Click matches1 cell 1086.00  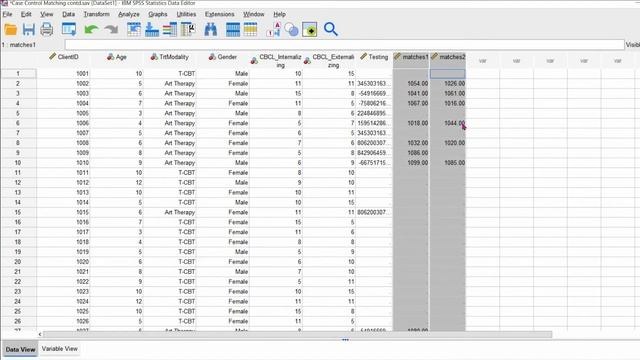point(411,153)
